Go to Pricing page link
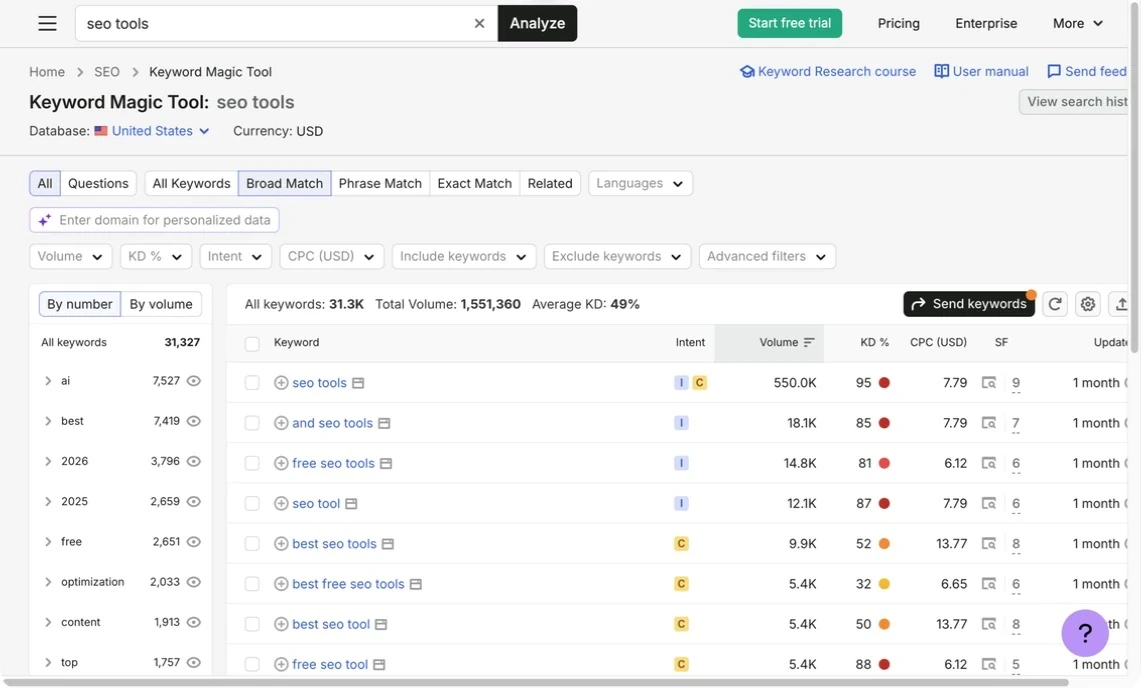 [x=899, y=23]
